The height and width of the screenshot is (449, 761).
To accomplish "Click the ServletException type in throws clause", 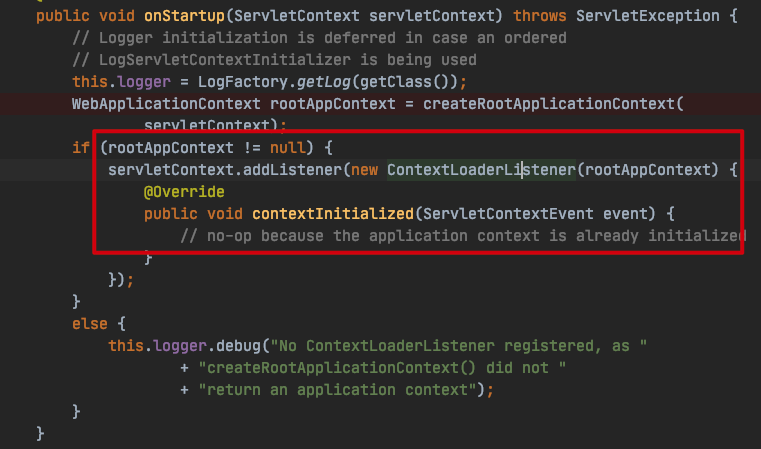I will pos(648,16).
